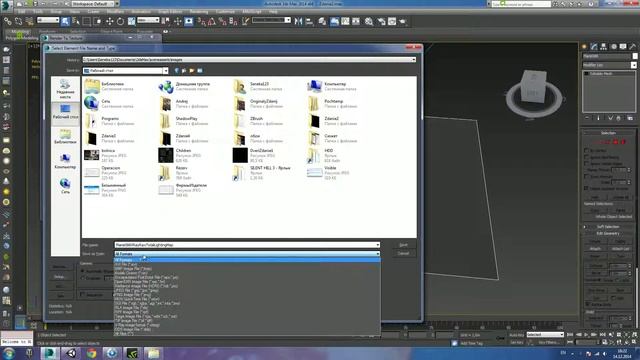Choose JPEG File from type list
Viewport: 640px width, 360px height.
(x=136, y=290)
